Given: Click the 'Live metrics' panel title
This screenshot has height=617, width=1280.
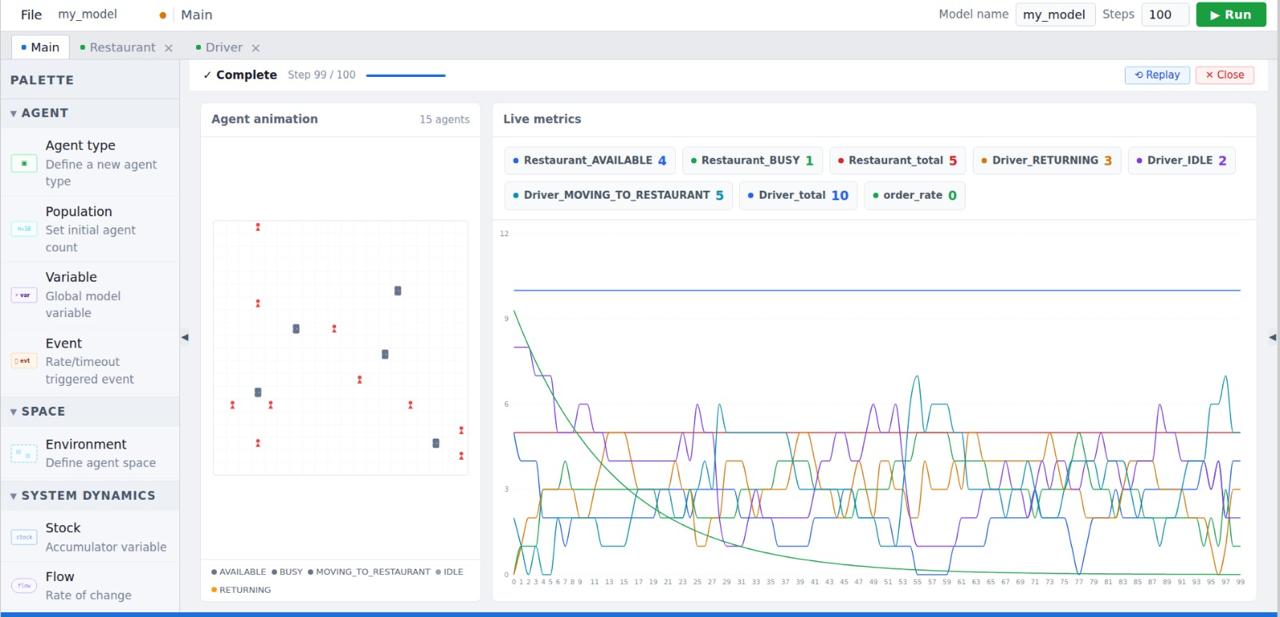Looking at the screenshot, I should pyautogui.click(x=542, y=119).
